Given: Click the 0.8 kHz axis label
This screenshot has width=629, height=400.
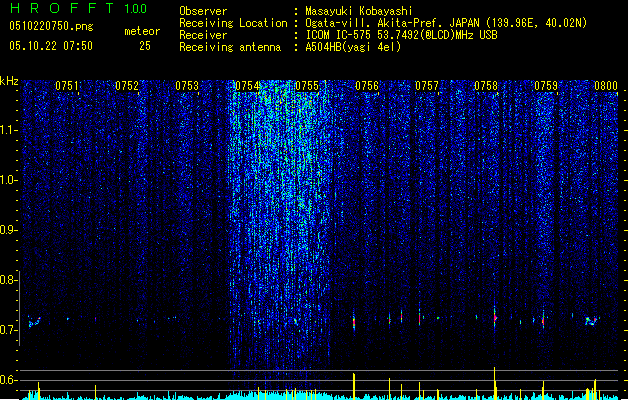Looking at the screenshot, I should (x=8, y=280).
